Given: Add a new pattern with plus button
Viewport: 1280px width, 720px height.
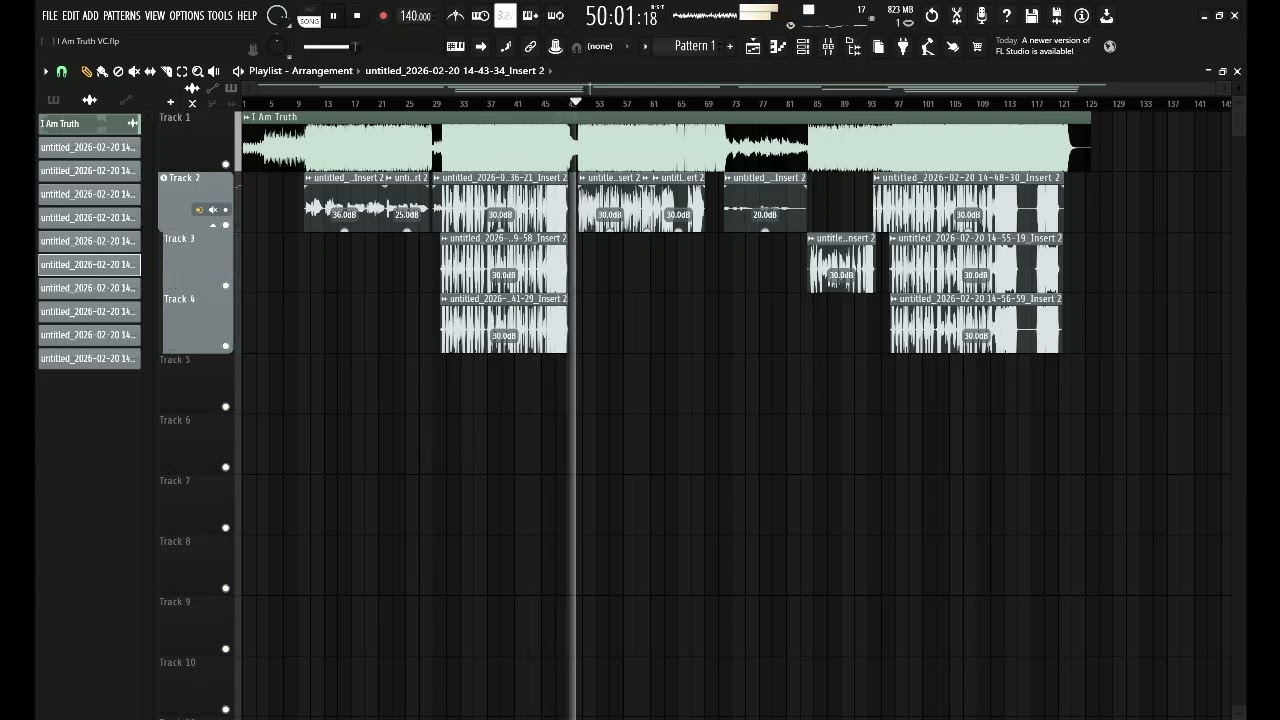Looking at the screenshot, I should pyautogui.click(x=730, y=47).
